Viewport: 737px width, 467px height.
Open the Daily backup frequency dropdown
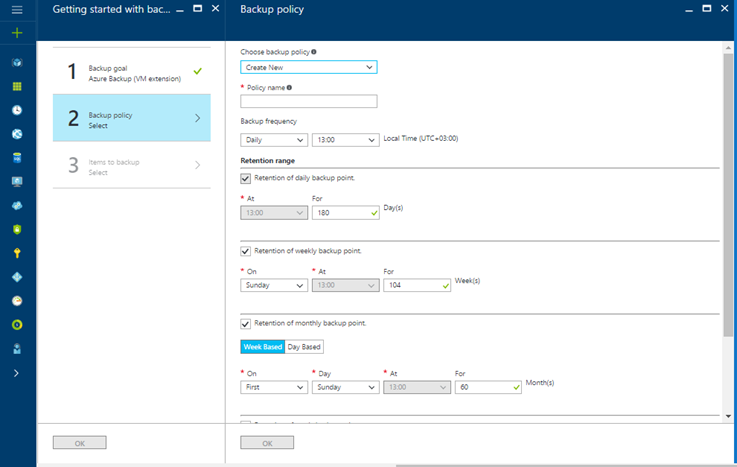coord(274,140)
